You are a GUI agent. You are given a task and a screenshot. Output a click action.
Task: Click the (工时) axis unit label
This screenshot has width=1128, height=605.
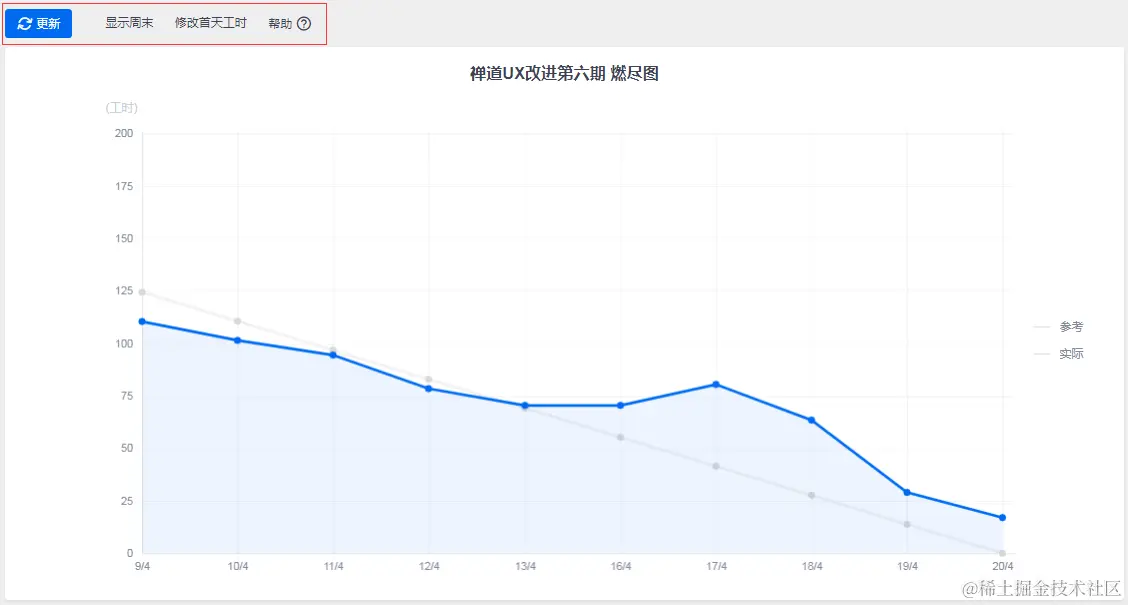click(x=122, y=108)
